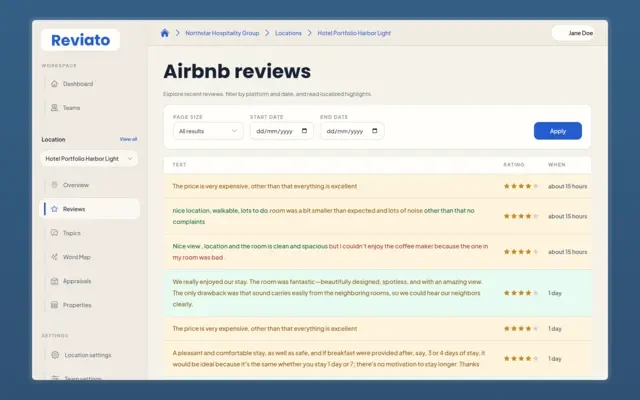Open the Dashboard house icon

pos(54,84)
